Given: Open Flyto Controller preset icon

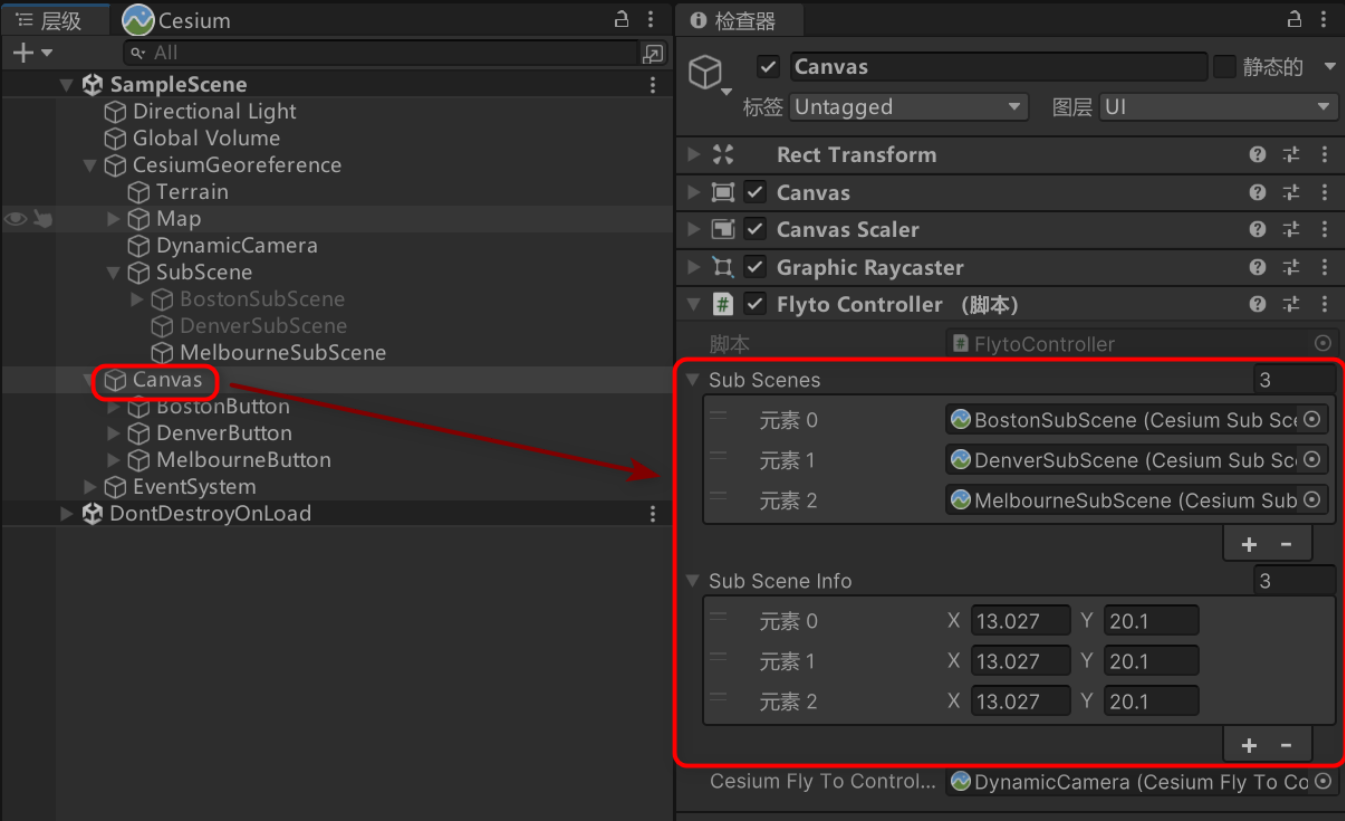Looking at the screenshot, I should [1291, 304].
